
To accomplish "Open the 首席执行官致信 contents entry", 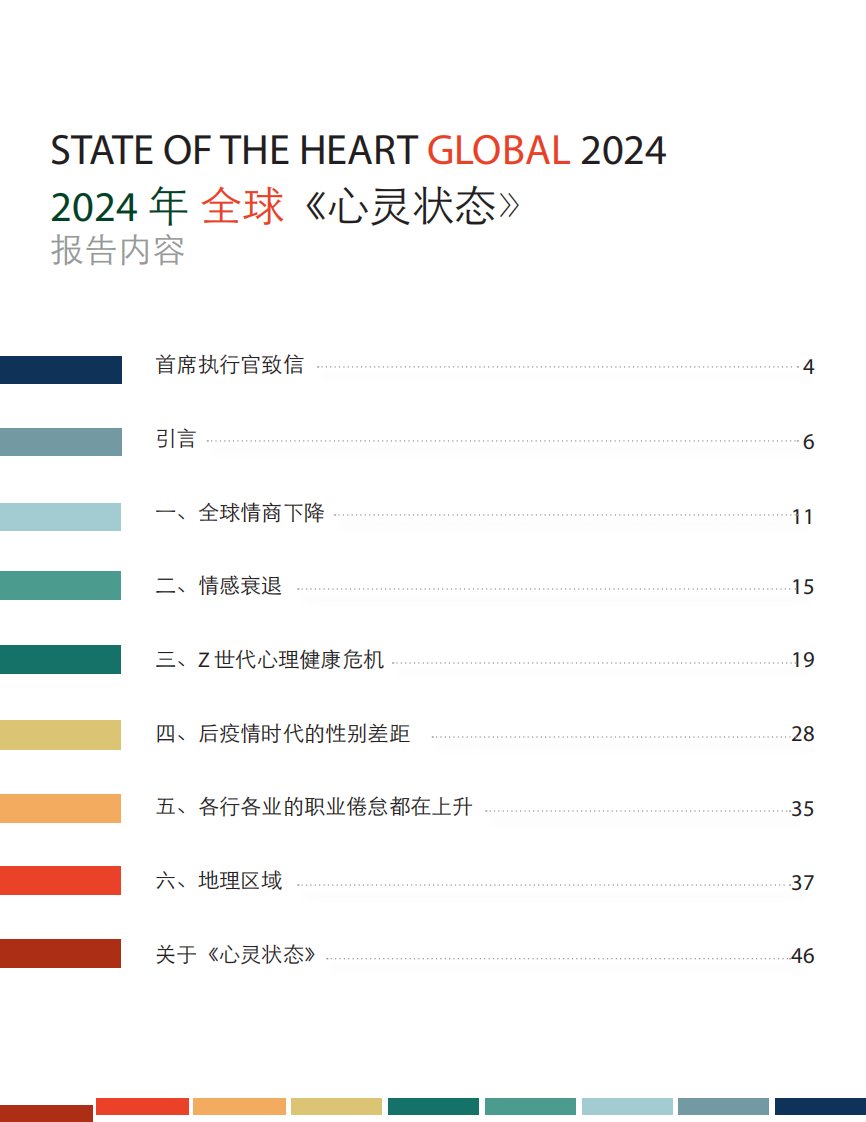I will point(229,366).
